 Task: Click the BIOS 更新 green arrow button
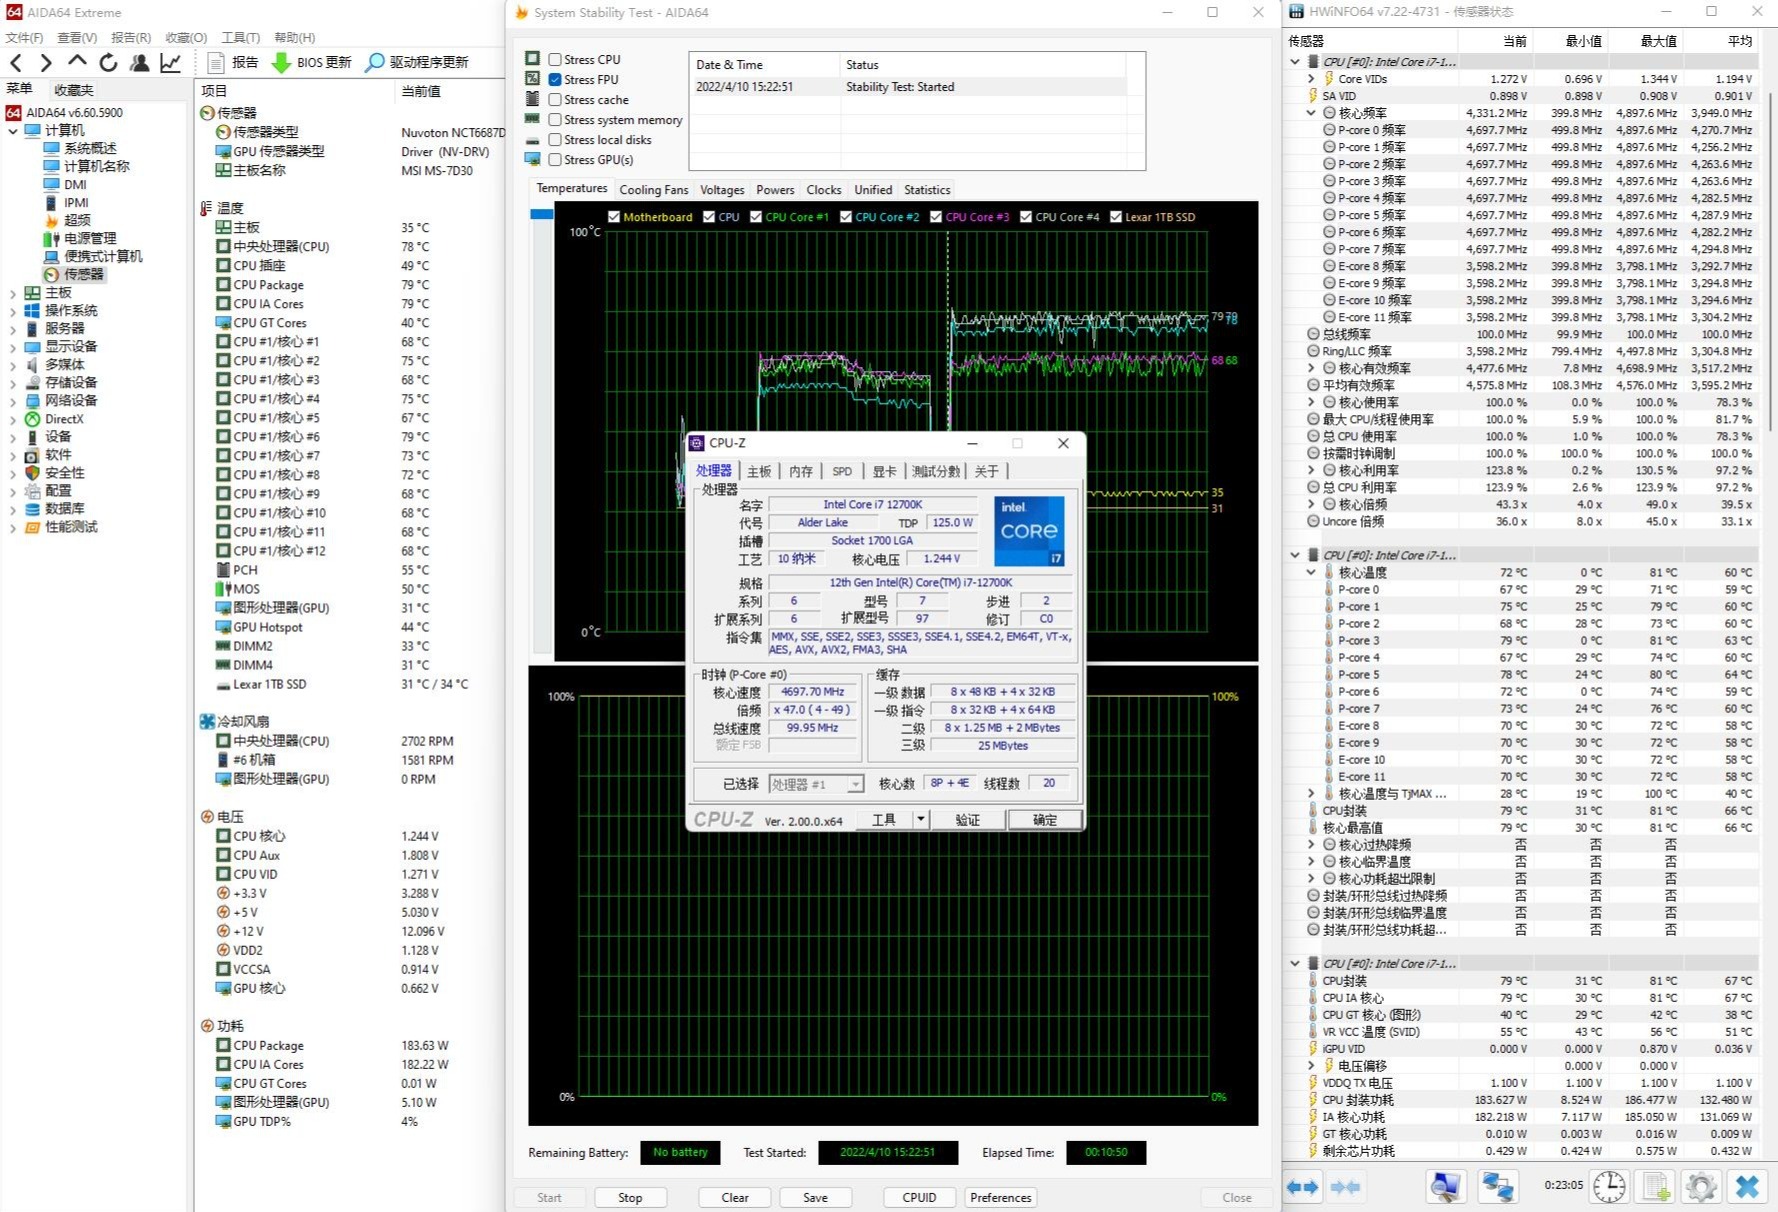point(311,62)
